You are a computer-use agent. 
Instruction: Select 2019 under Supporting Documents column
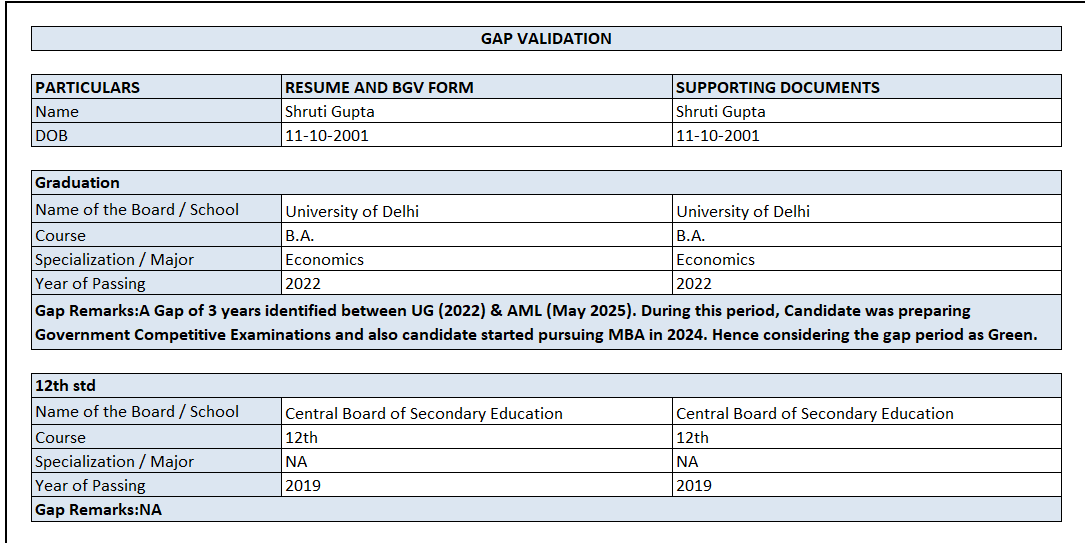point(694,486)
